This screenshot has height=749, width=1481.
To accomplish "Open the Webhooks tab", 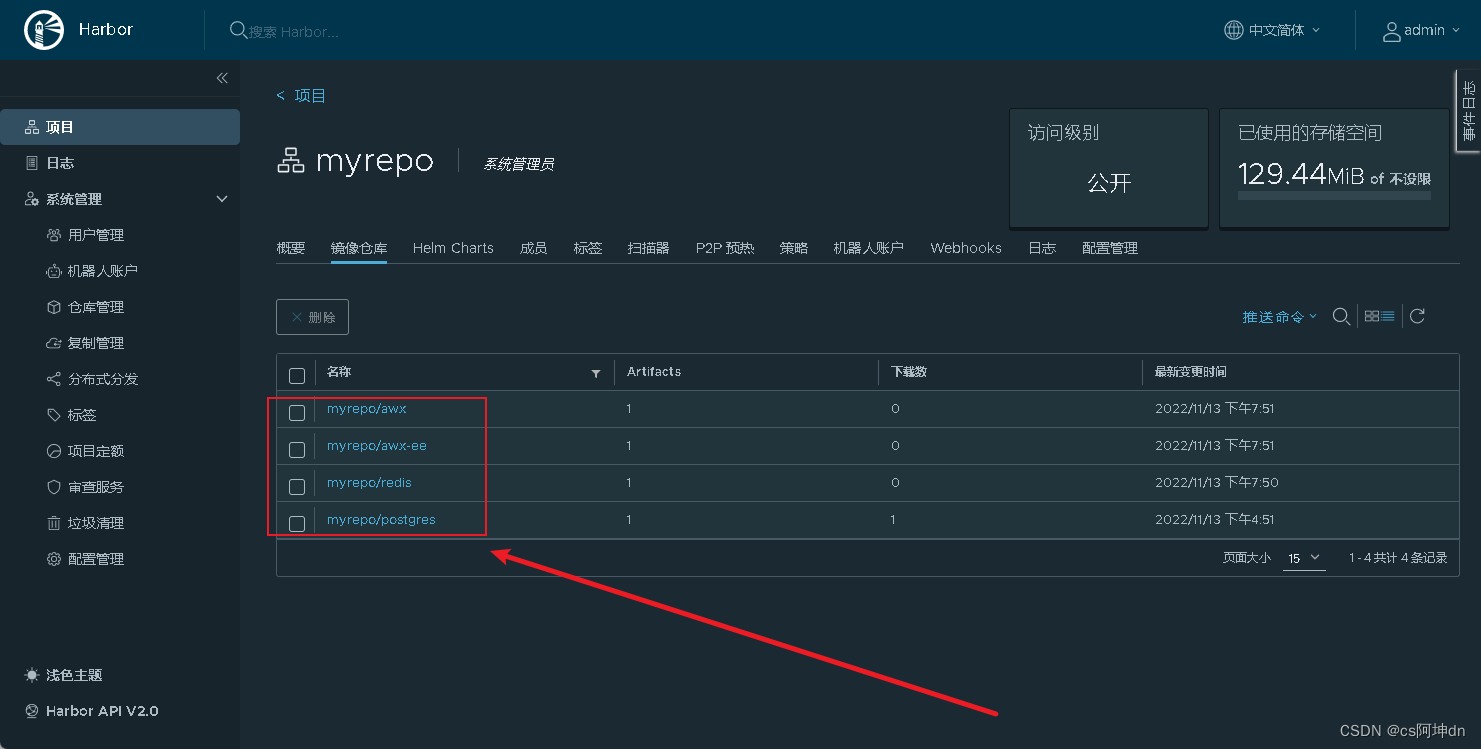I will [x=966, y=248].
